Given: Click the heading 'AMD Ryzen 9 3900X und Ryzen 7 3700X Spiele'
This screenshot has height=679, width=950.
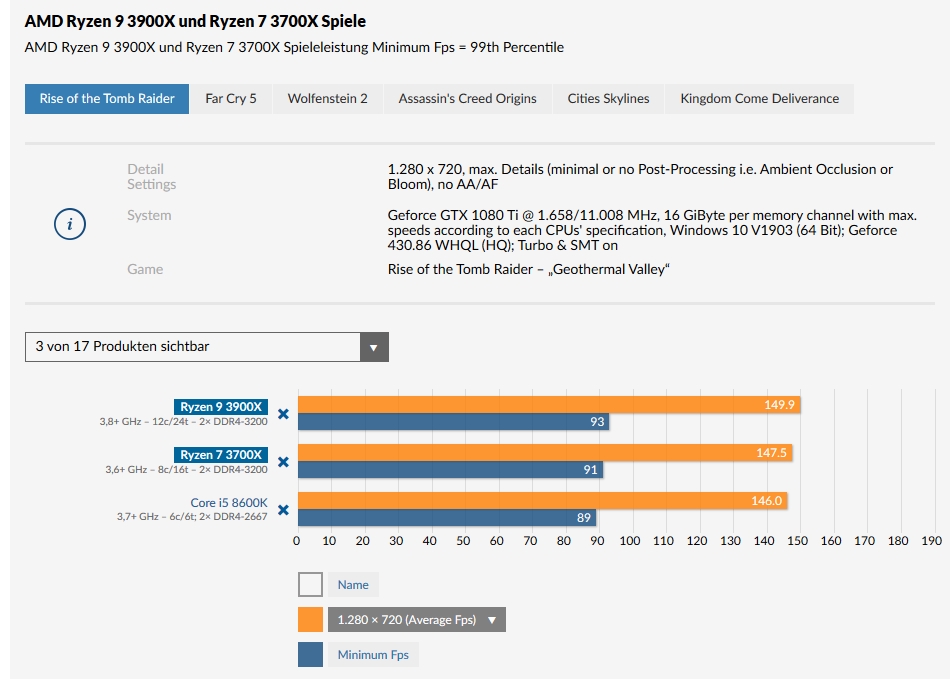Looking at the screenshot, I should (x=195, y=21).
